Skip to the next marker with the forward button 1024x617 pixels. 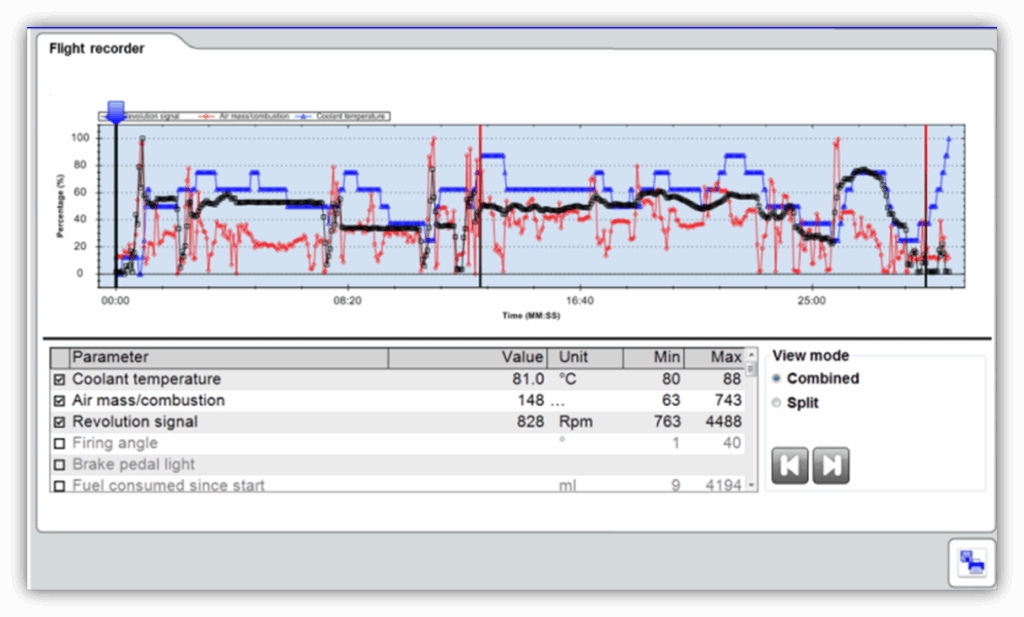click(x=830, y=466)
